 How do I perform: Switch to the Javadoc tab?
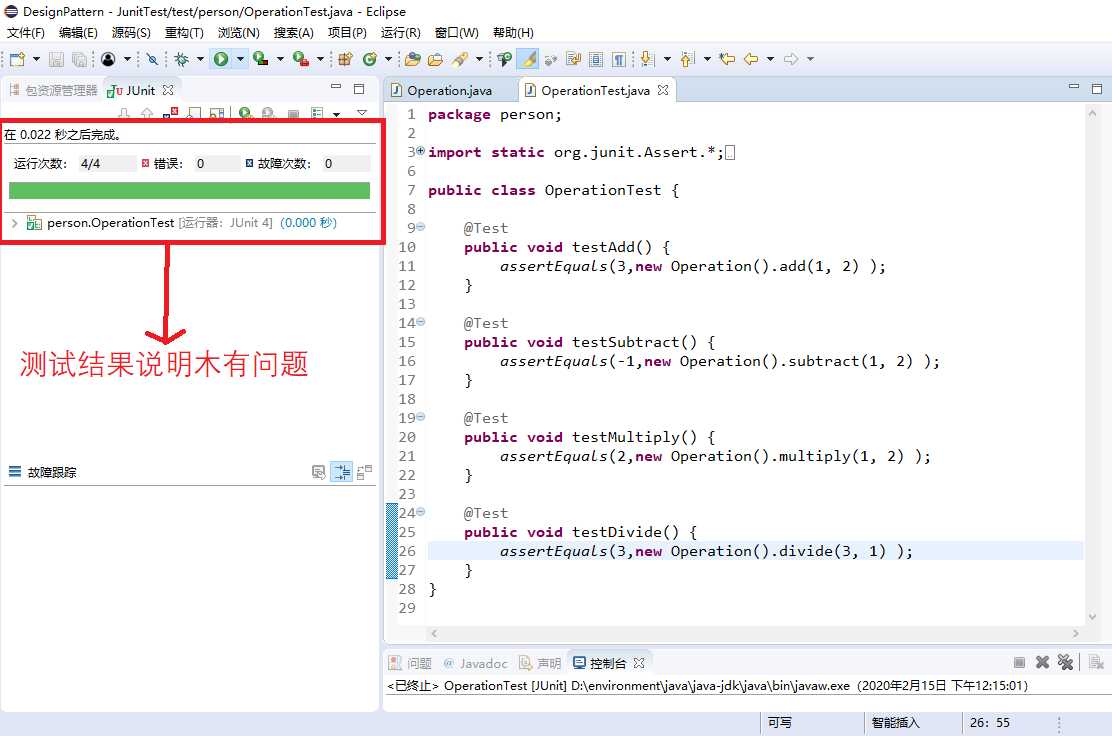tap(476, 663)
